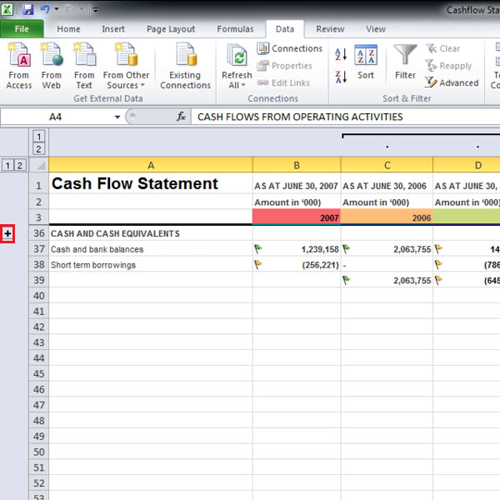The width and height of the screenshot is (500, 500).
Task: Switch to the View tab
Action: point(376,29)
